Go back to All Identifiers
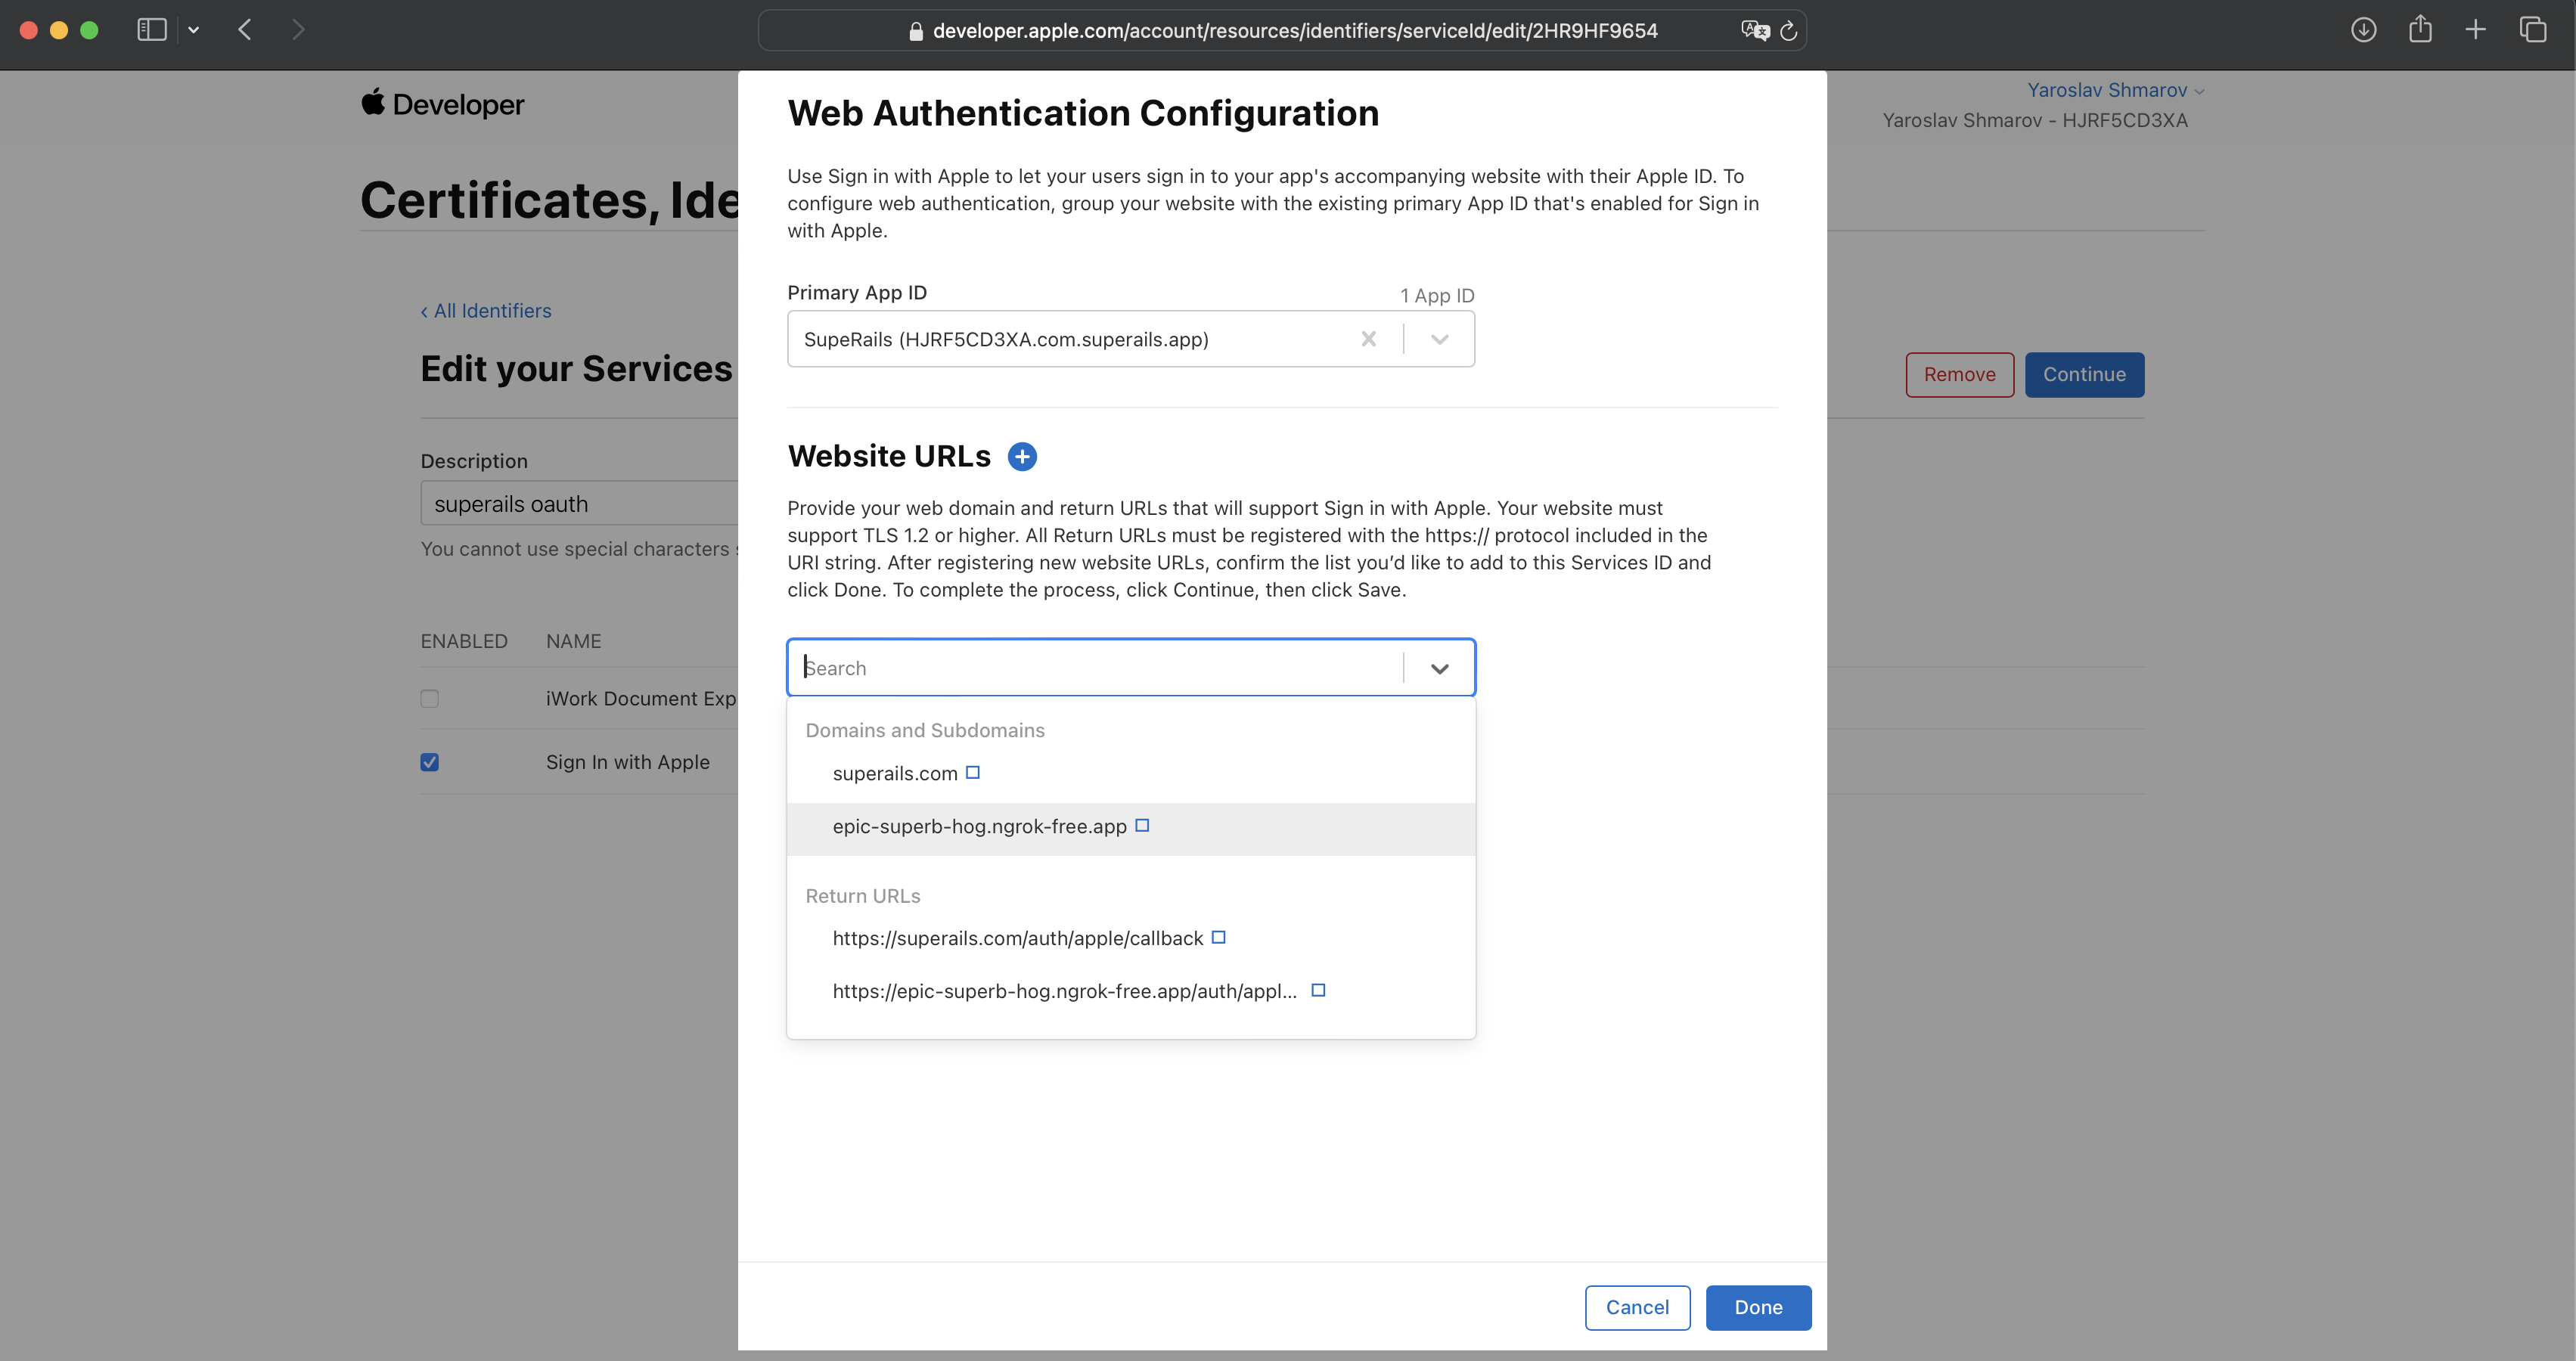 [x=486, y=311]
